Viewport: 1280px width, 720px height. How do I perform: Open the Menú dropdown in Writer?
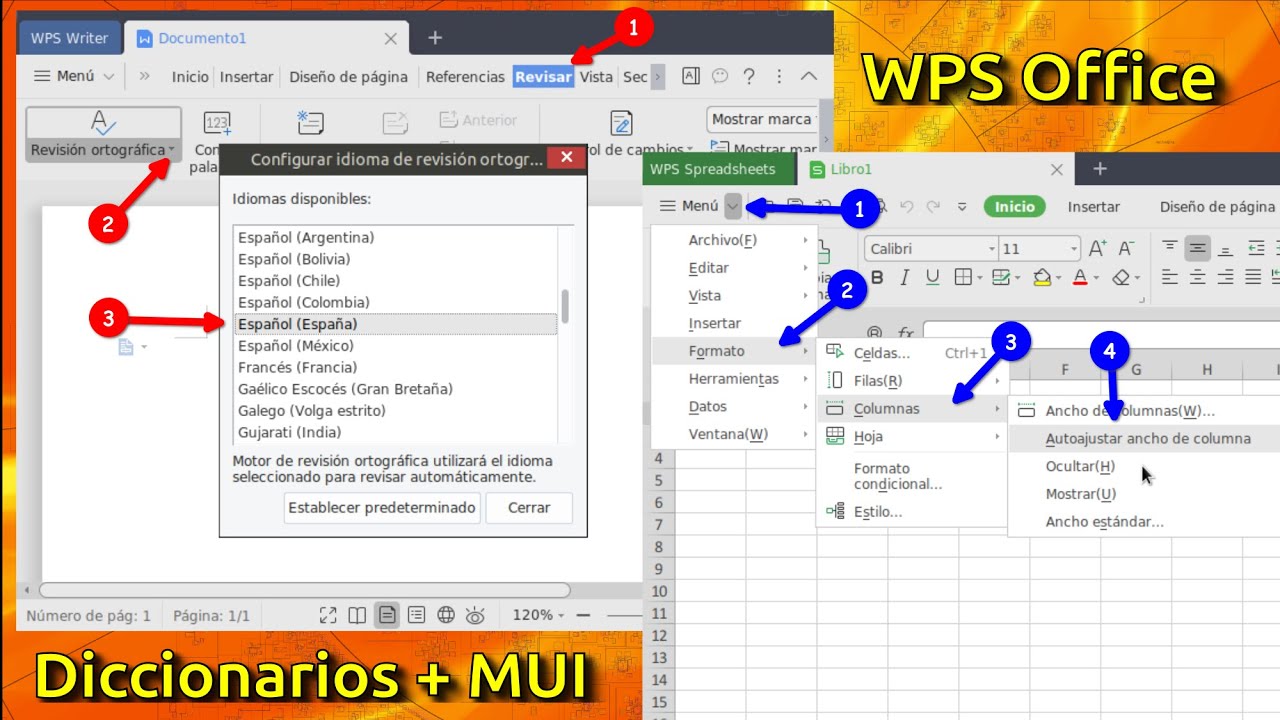tap(109, 76)
